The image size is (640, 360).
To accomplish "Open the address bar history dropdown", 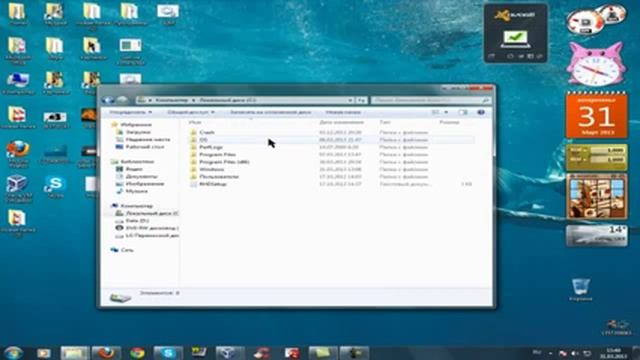I will 350,100.
